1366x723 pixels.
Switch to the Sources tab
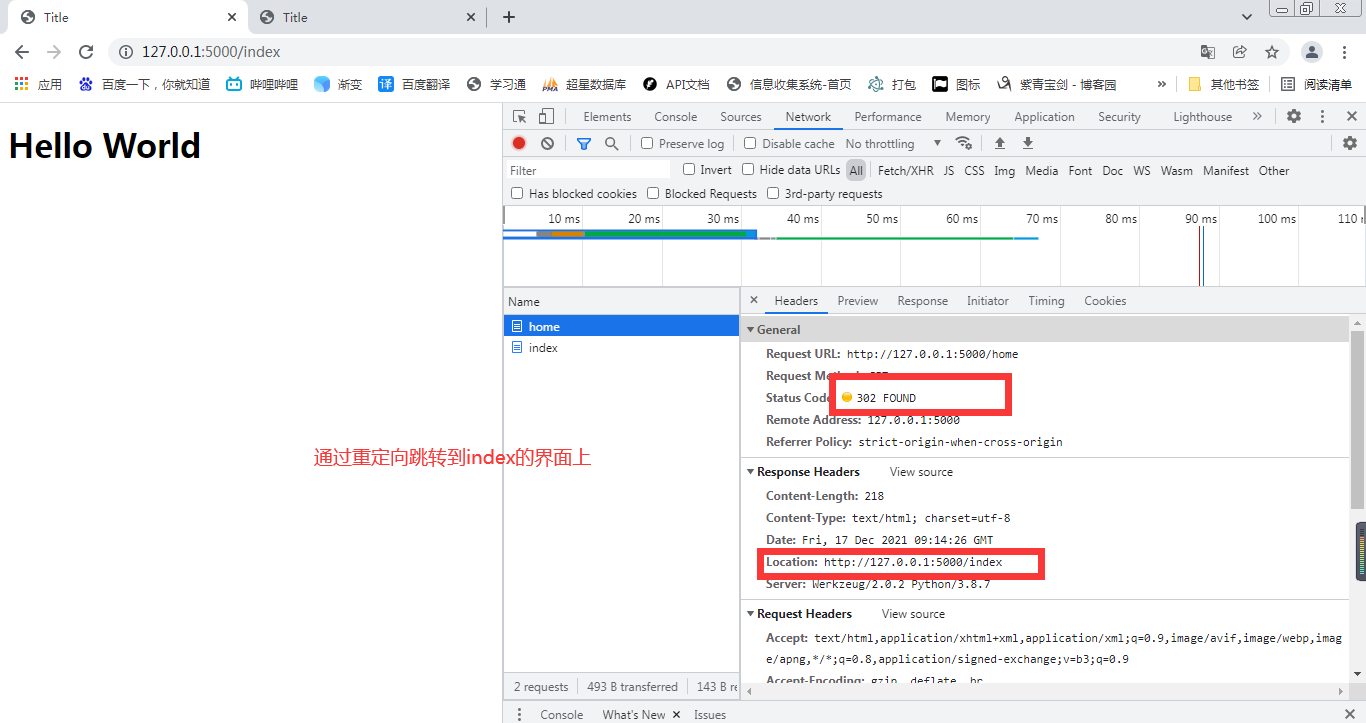(x=741, y=117)
